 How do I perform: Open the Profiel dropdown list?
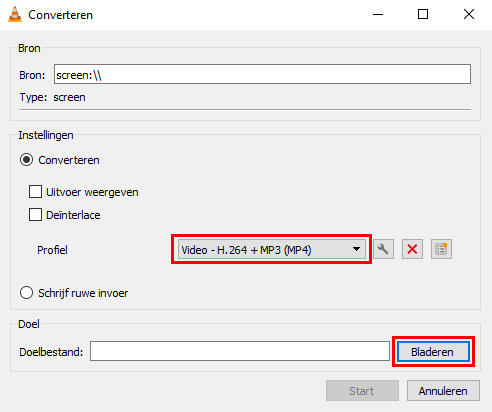coord(271,249)
